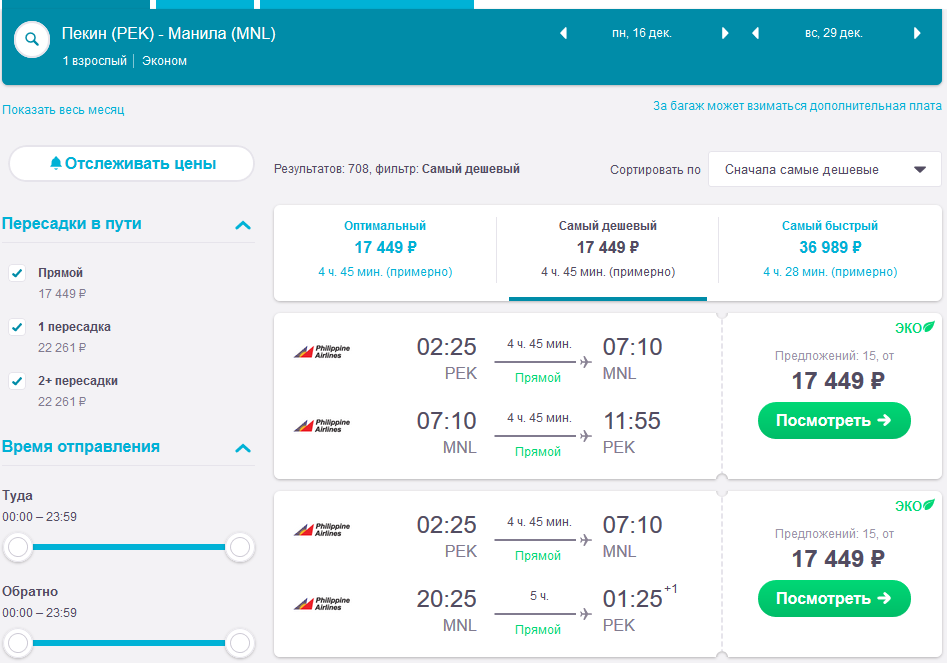Uncheck the Прямой flights checkbox
Screen dimensions: 947x663
pos(17,273)
